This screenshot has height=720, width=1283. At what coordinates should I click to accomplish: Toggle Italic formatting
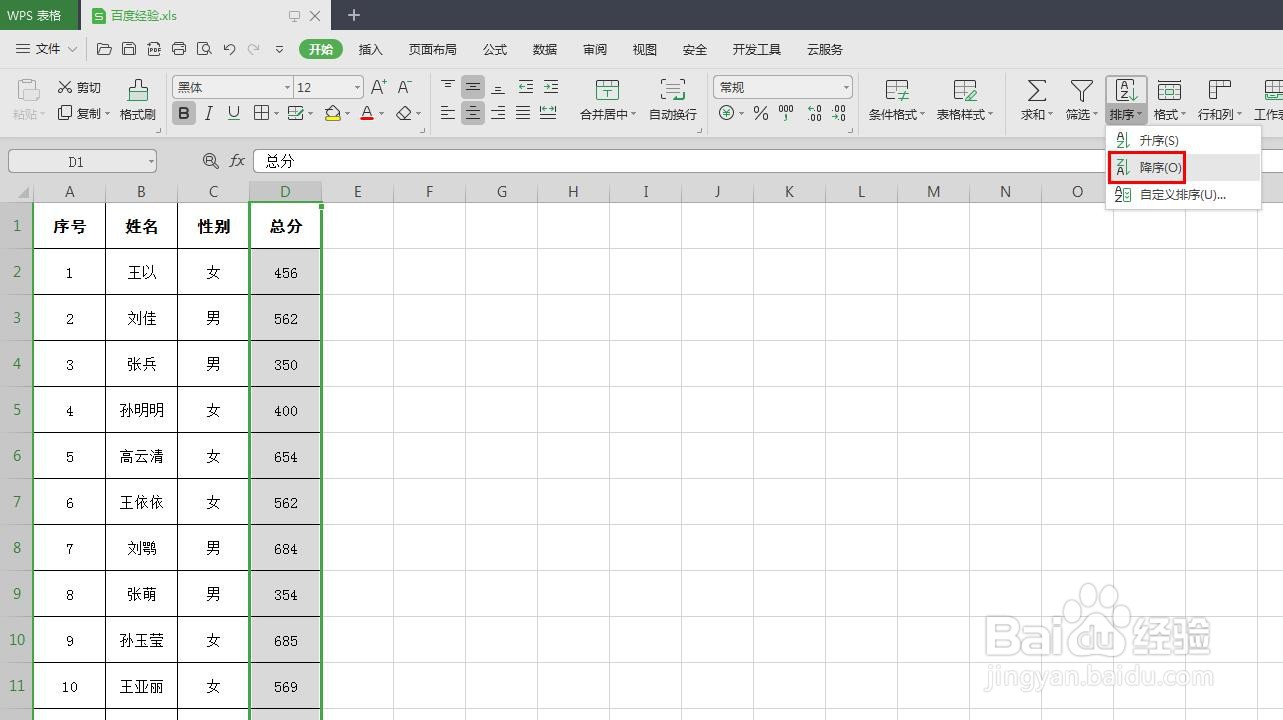coord(209,113)
